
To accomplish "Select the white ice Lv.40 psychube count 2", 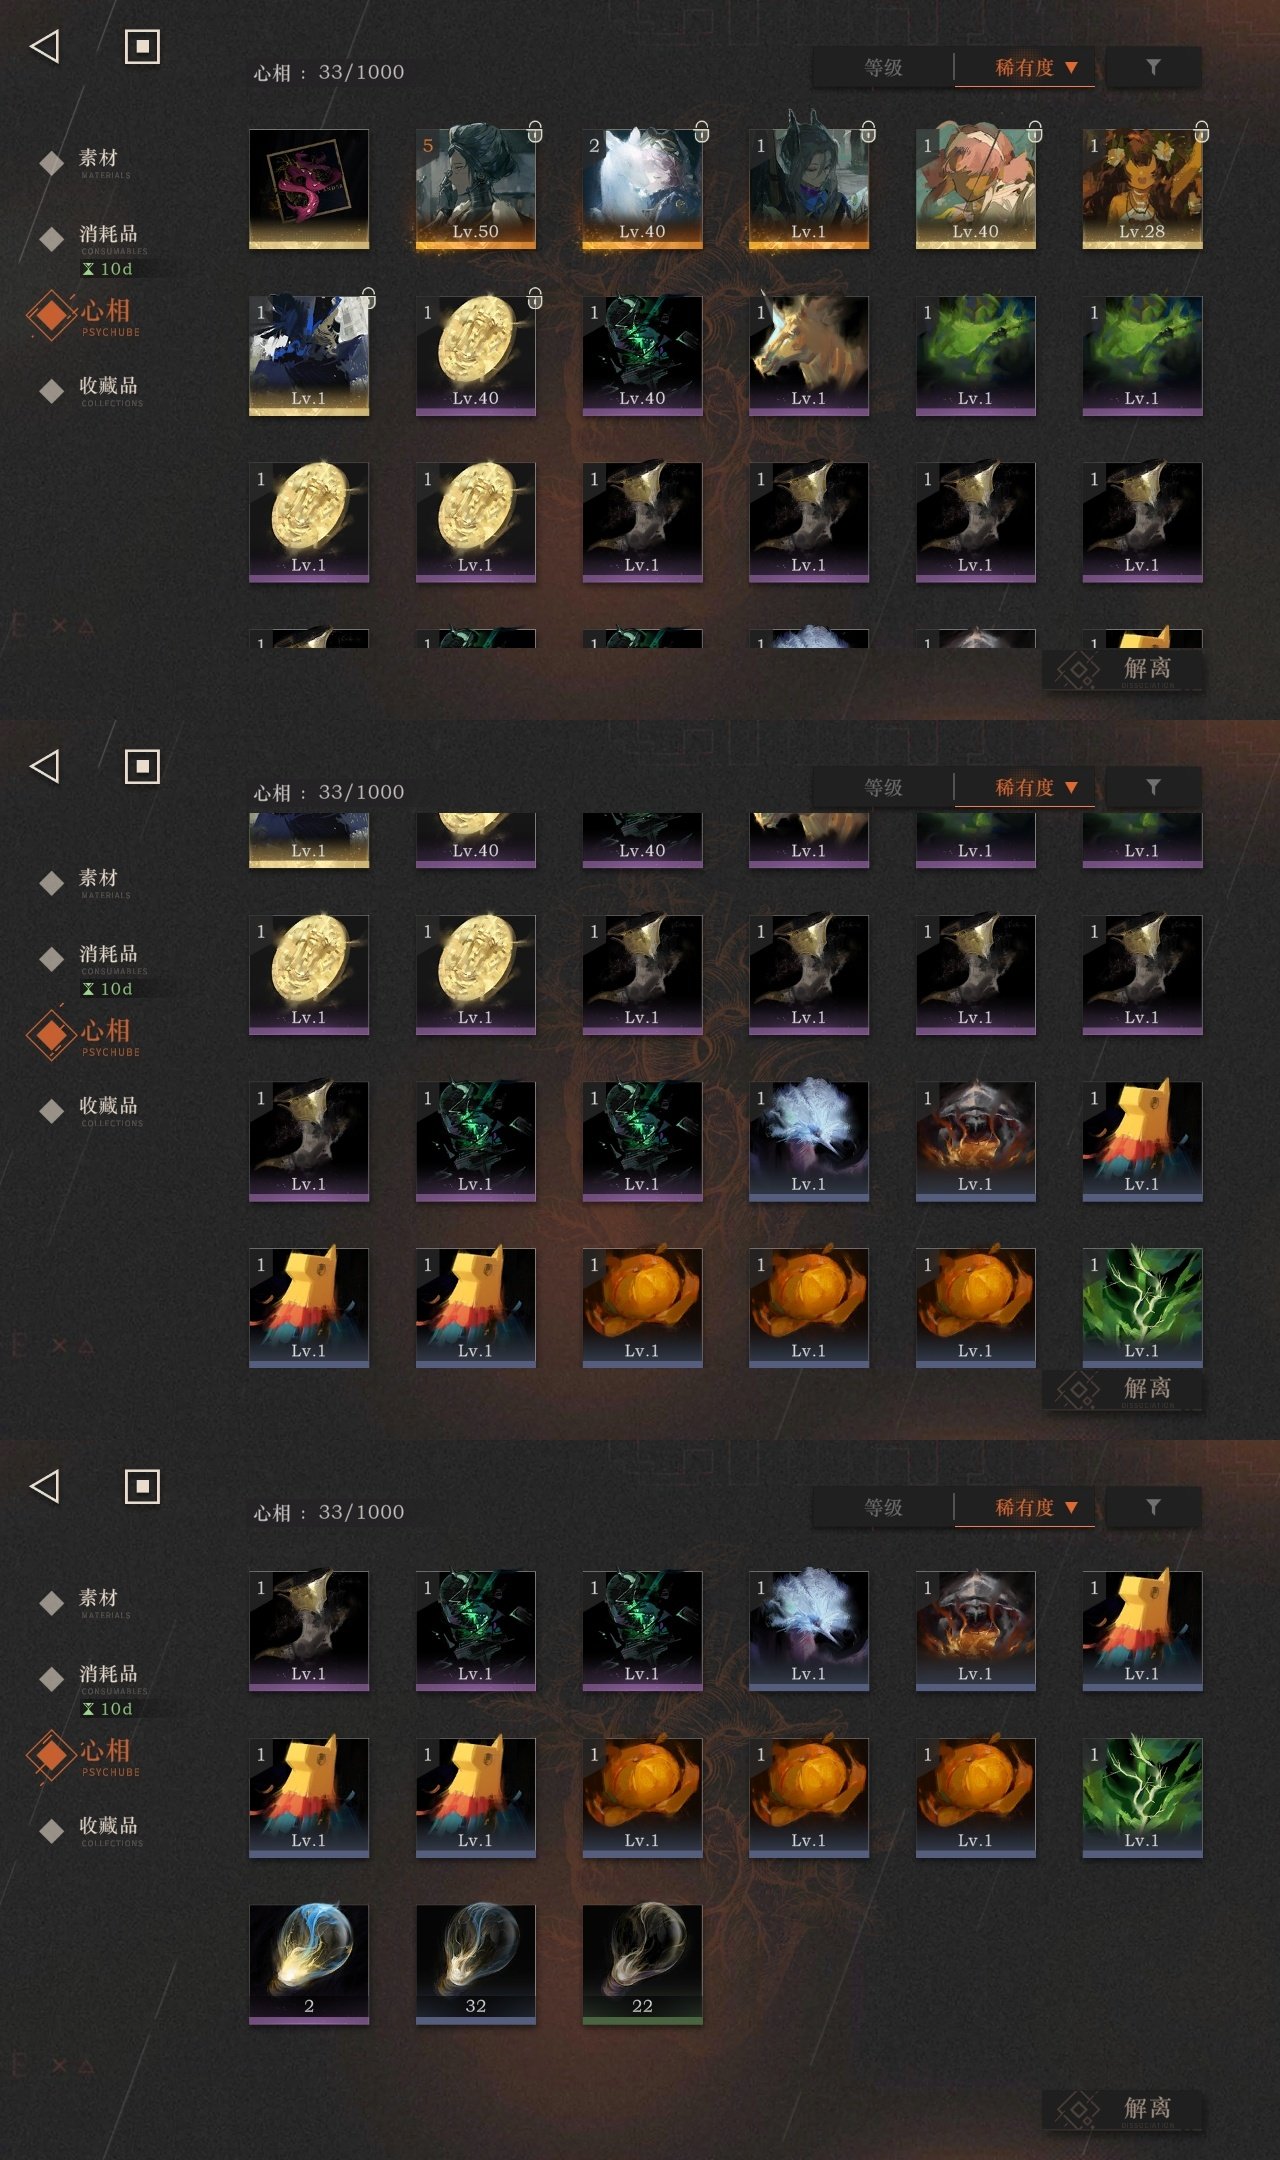I will (642, 188).
